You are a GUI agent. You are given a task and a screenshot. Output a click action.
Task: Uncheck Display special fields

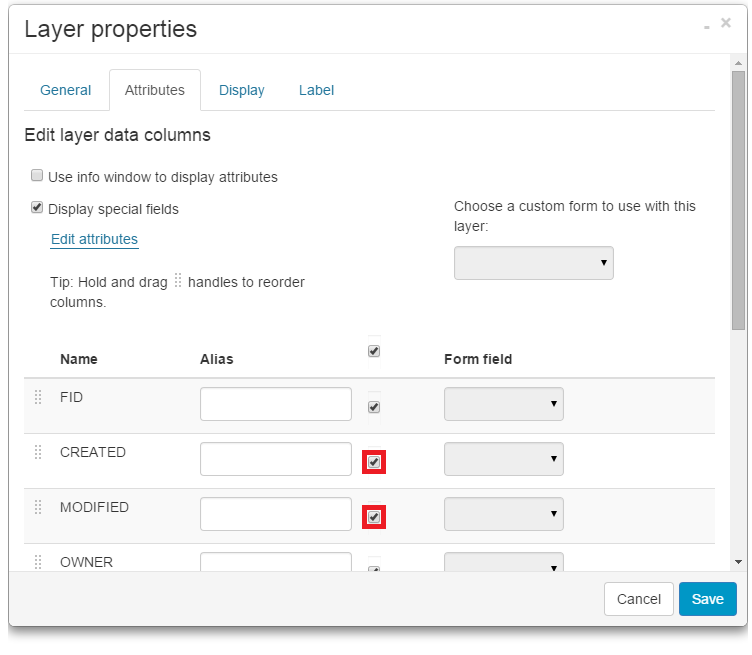(37, 208)
